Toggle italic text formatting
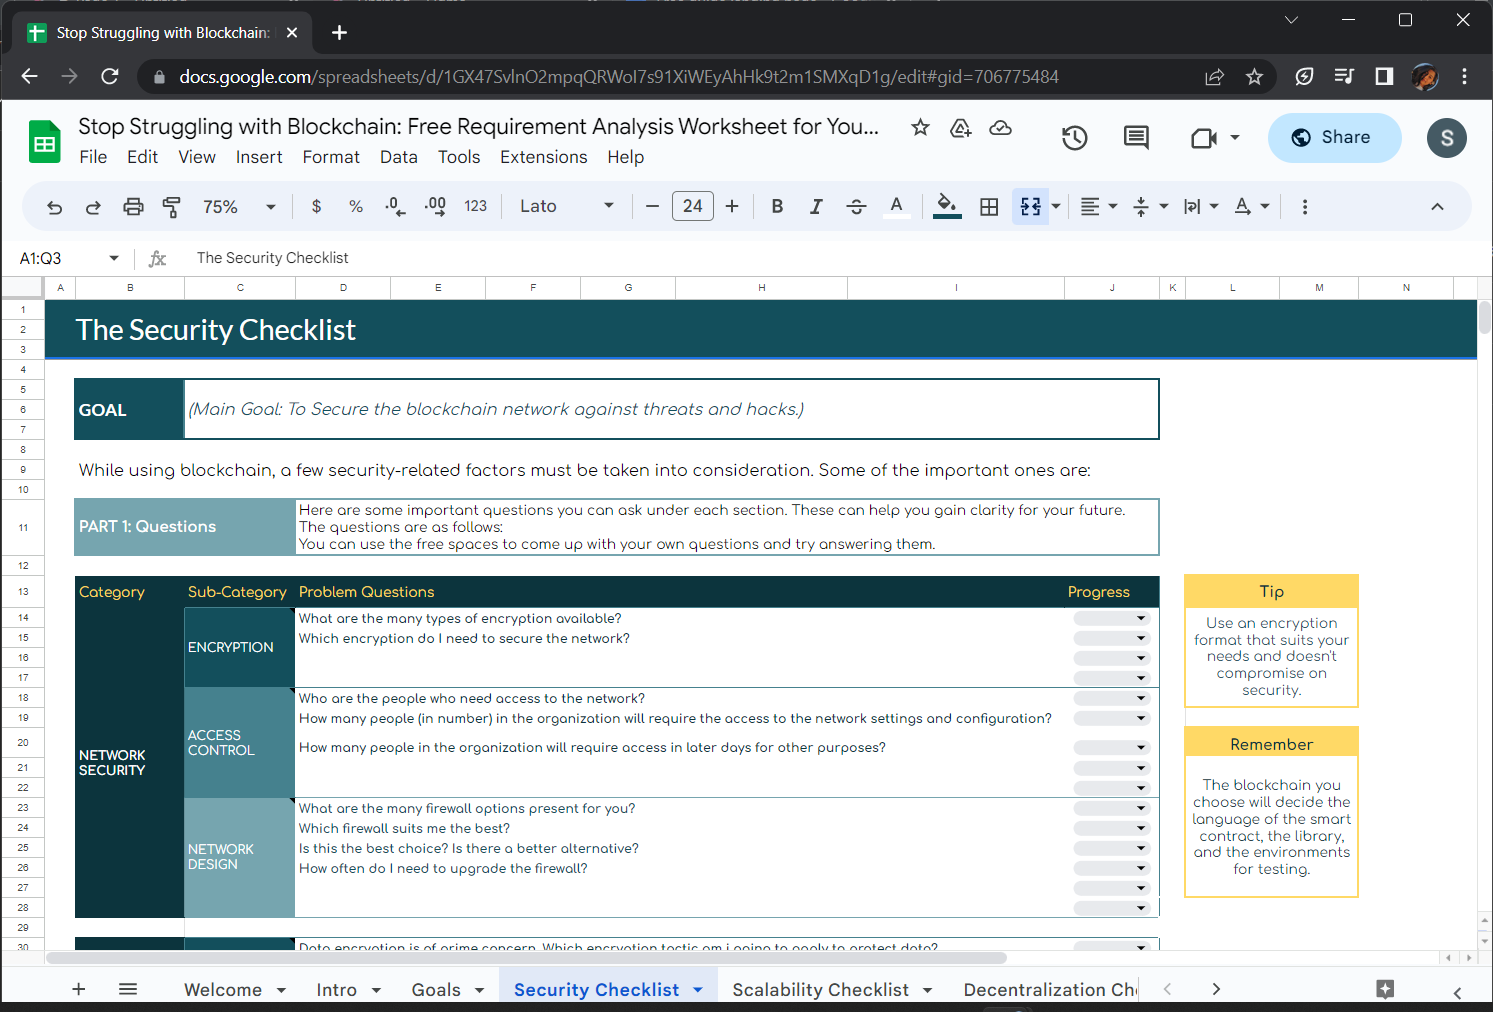This screenshot has height=1012, width=1493. point(816,207)
